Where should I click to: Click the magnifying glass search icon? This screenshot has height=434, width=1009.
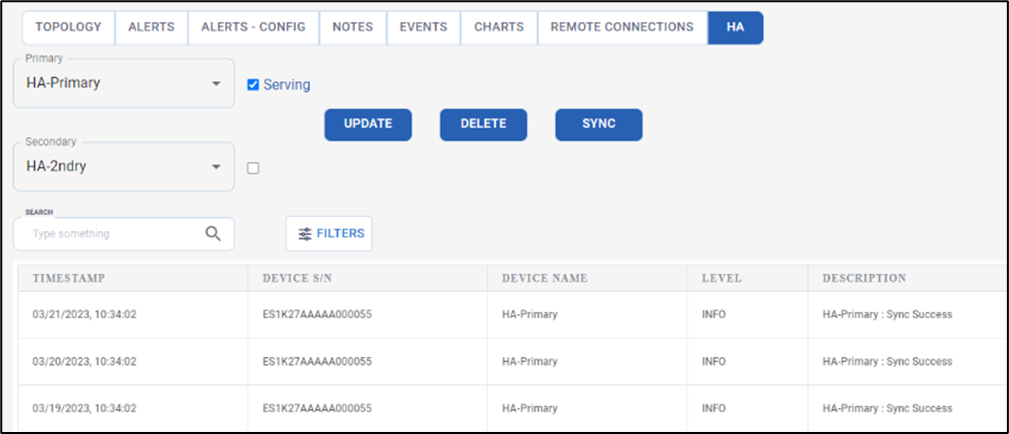click(213, 234)
